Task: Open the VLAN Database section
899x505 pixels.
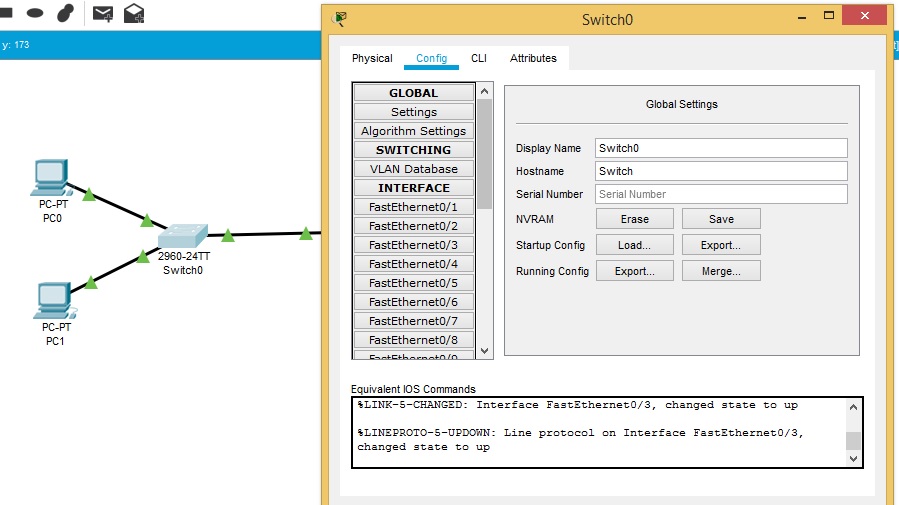Action: tap(413, 169)
